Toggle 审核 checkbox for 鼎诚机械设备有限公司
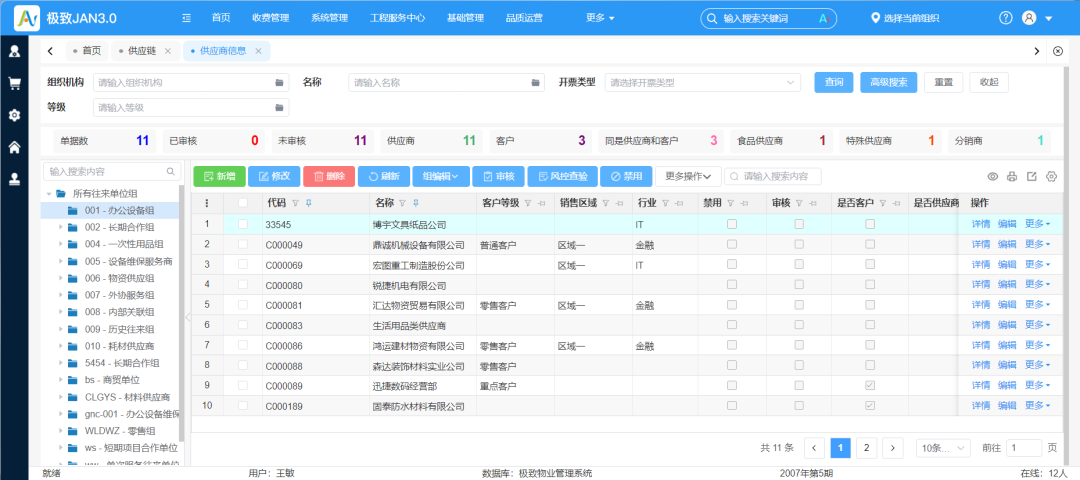Image resolution: width=1080 pixels, height=480 pixels. point(799,244)
